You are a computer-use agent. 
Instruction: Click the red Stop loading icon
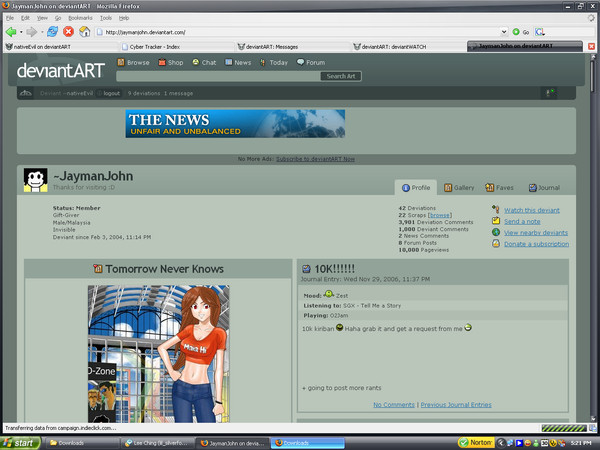click(x=69, y=31)
